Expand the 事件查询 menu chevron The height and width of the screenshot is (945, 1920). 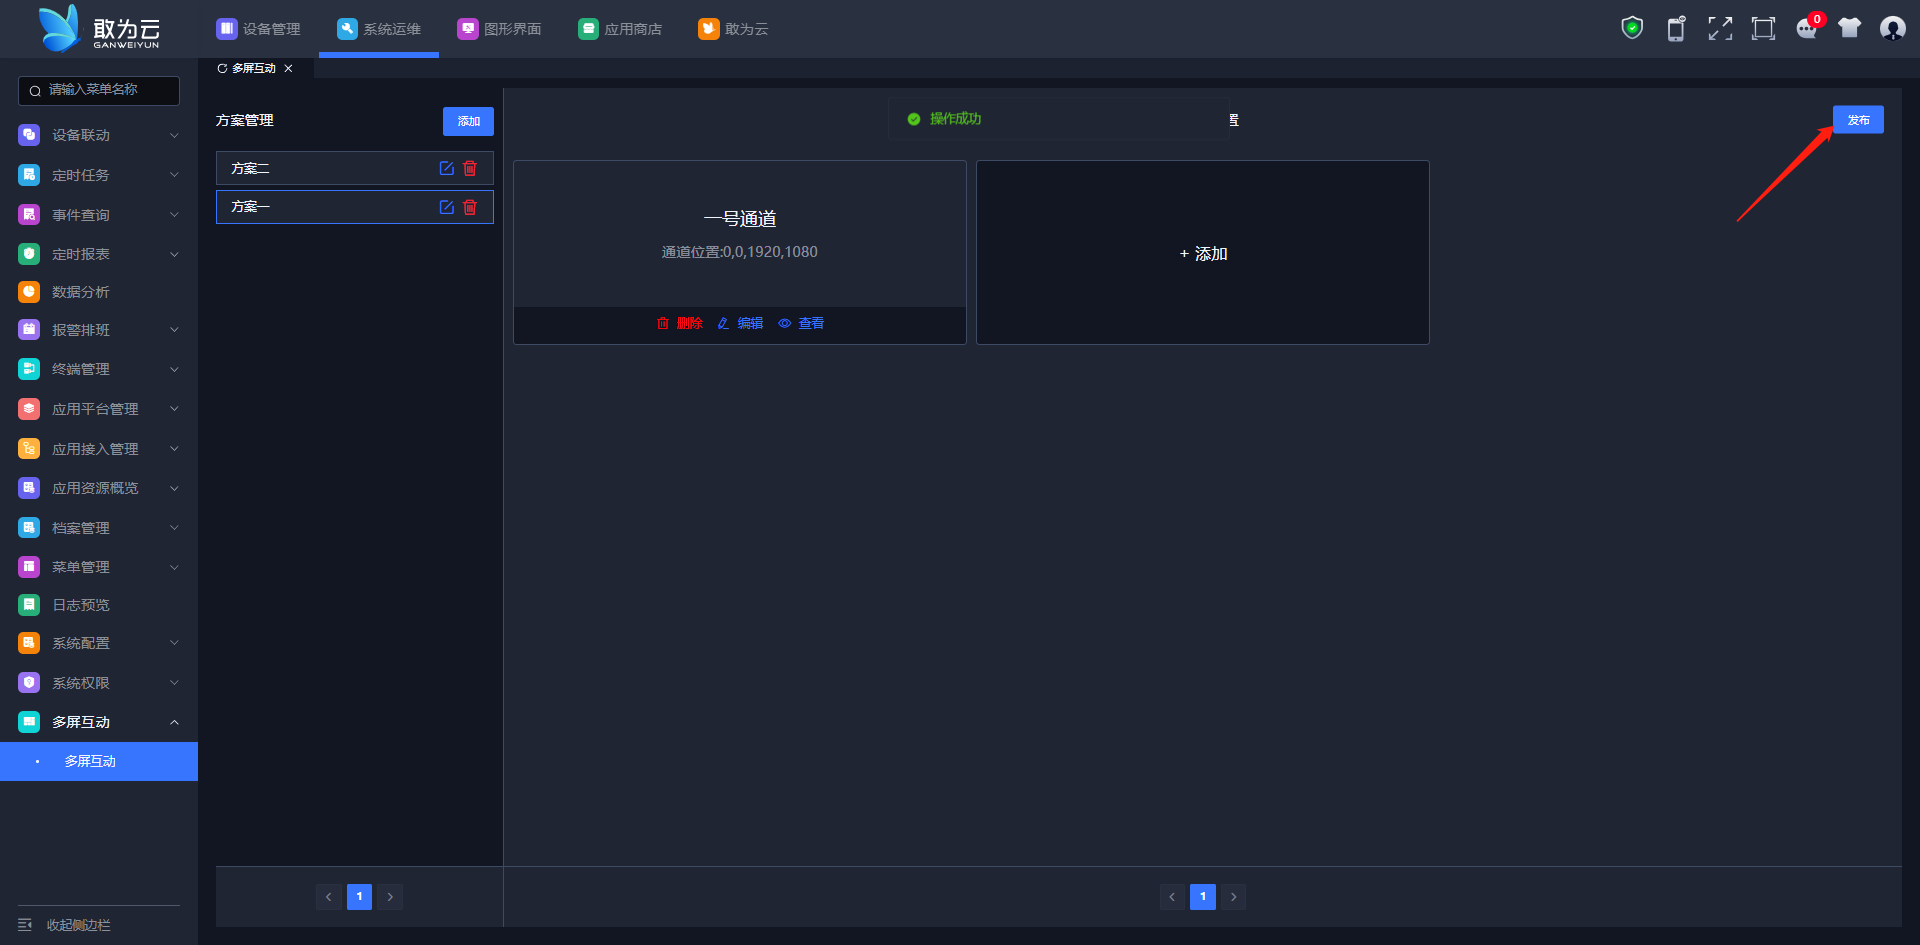[174, 215]
